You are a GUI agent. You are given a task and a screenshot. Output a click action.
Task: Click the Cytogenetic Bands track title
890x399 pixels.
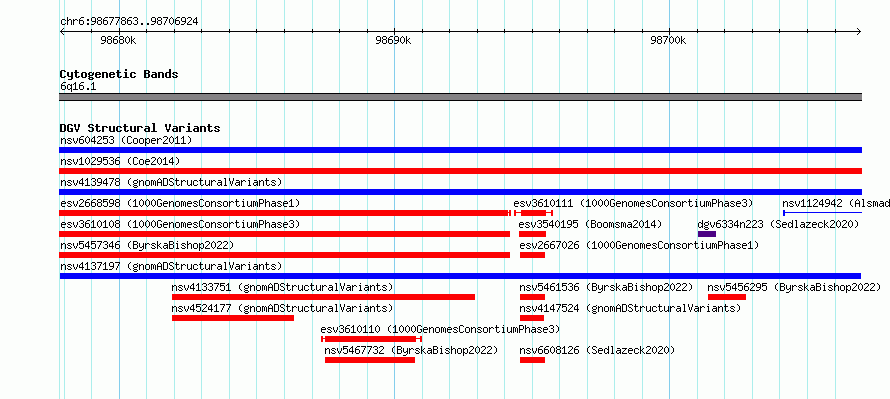click(x=119, y=74)
